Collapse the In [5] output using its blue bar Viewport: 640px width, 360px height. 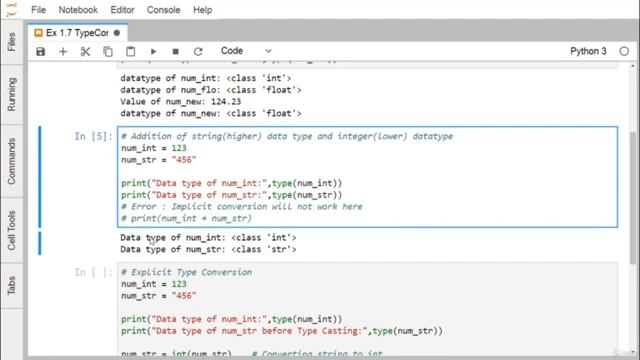[x=40, y=243]
